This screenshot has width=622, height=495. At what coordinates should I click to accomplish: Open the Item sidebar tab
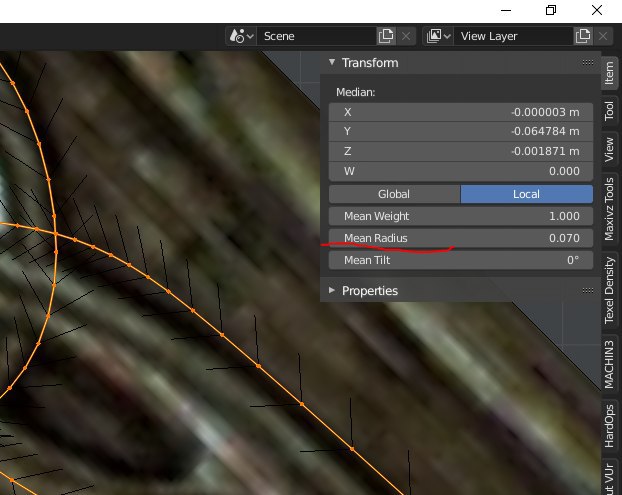click(610, 73)
